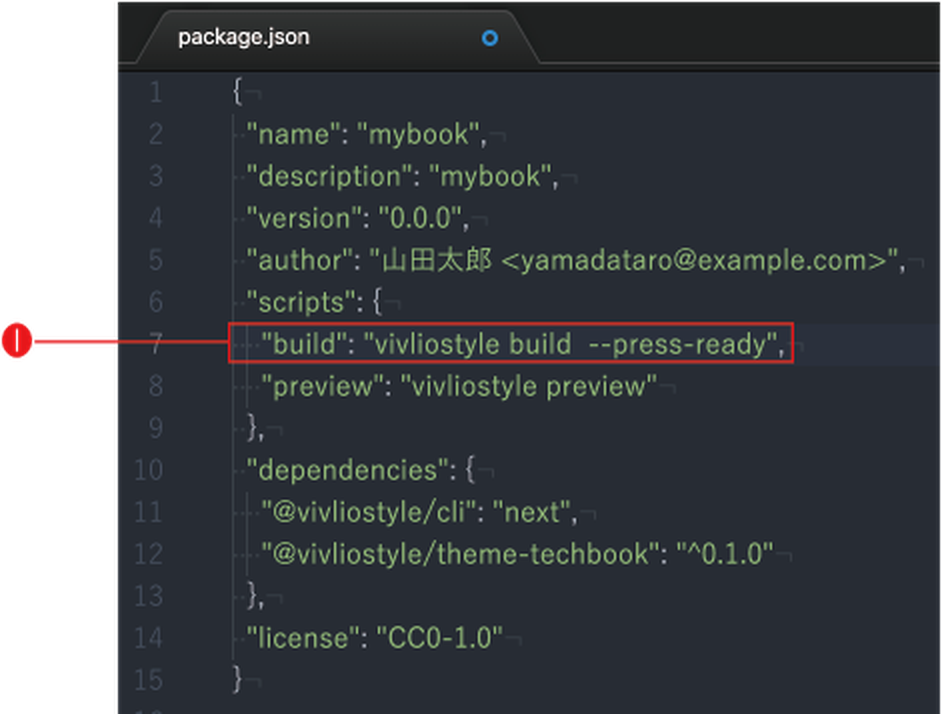Click the "dependencies" key
Screen dimensions: 942x714
tap(347, 470)
